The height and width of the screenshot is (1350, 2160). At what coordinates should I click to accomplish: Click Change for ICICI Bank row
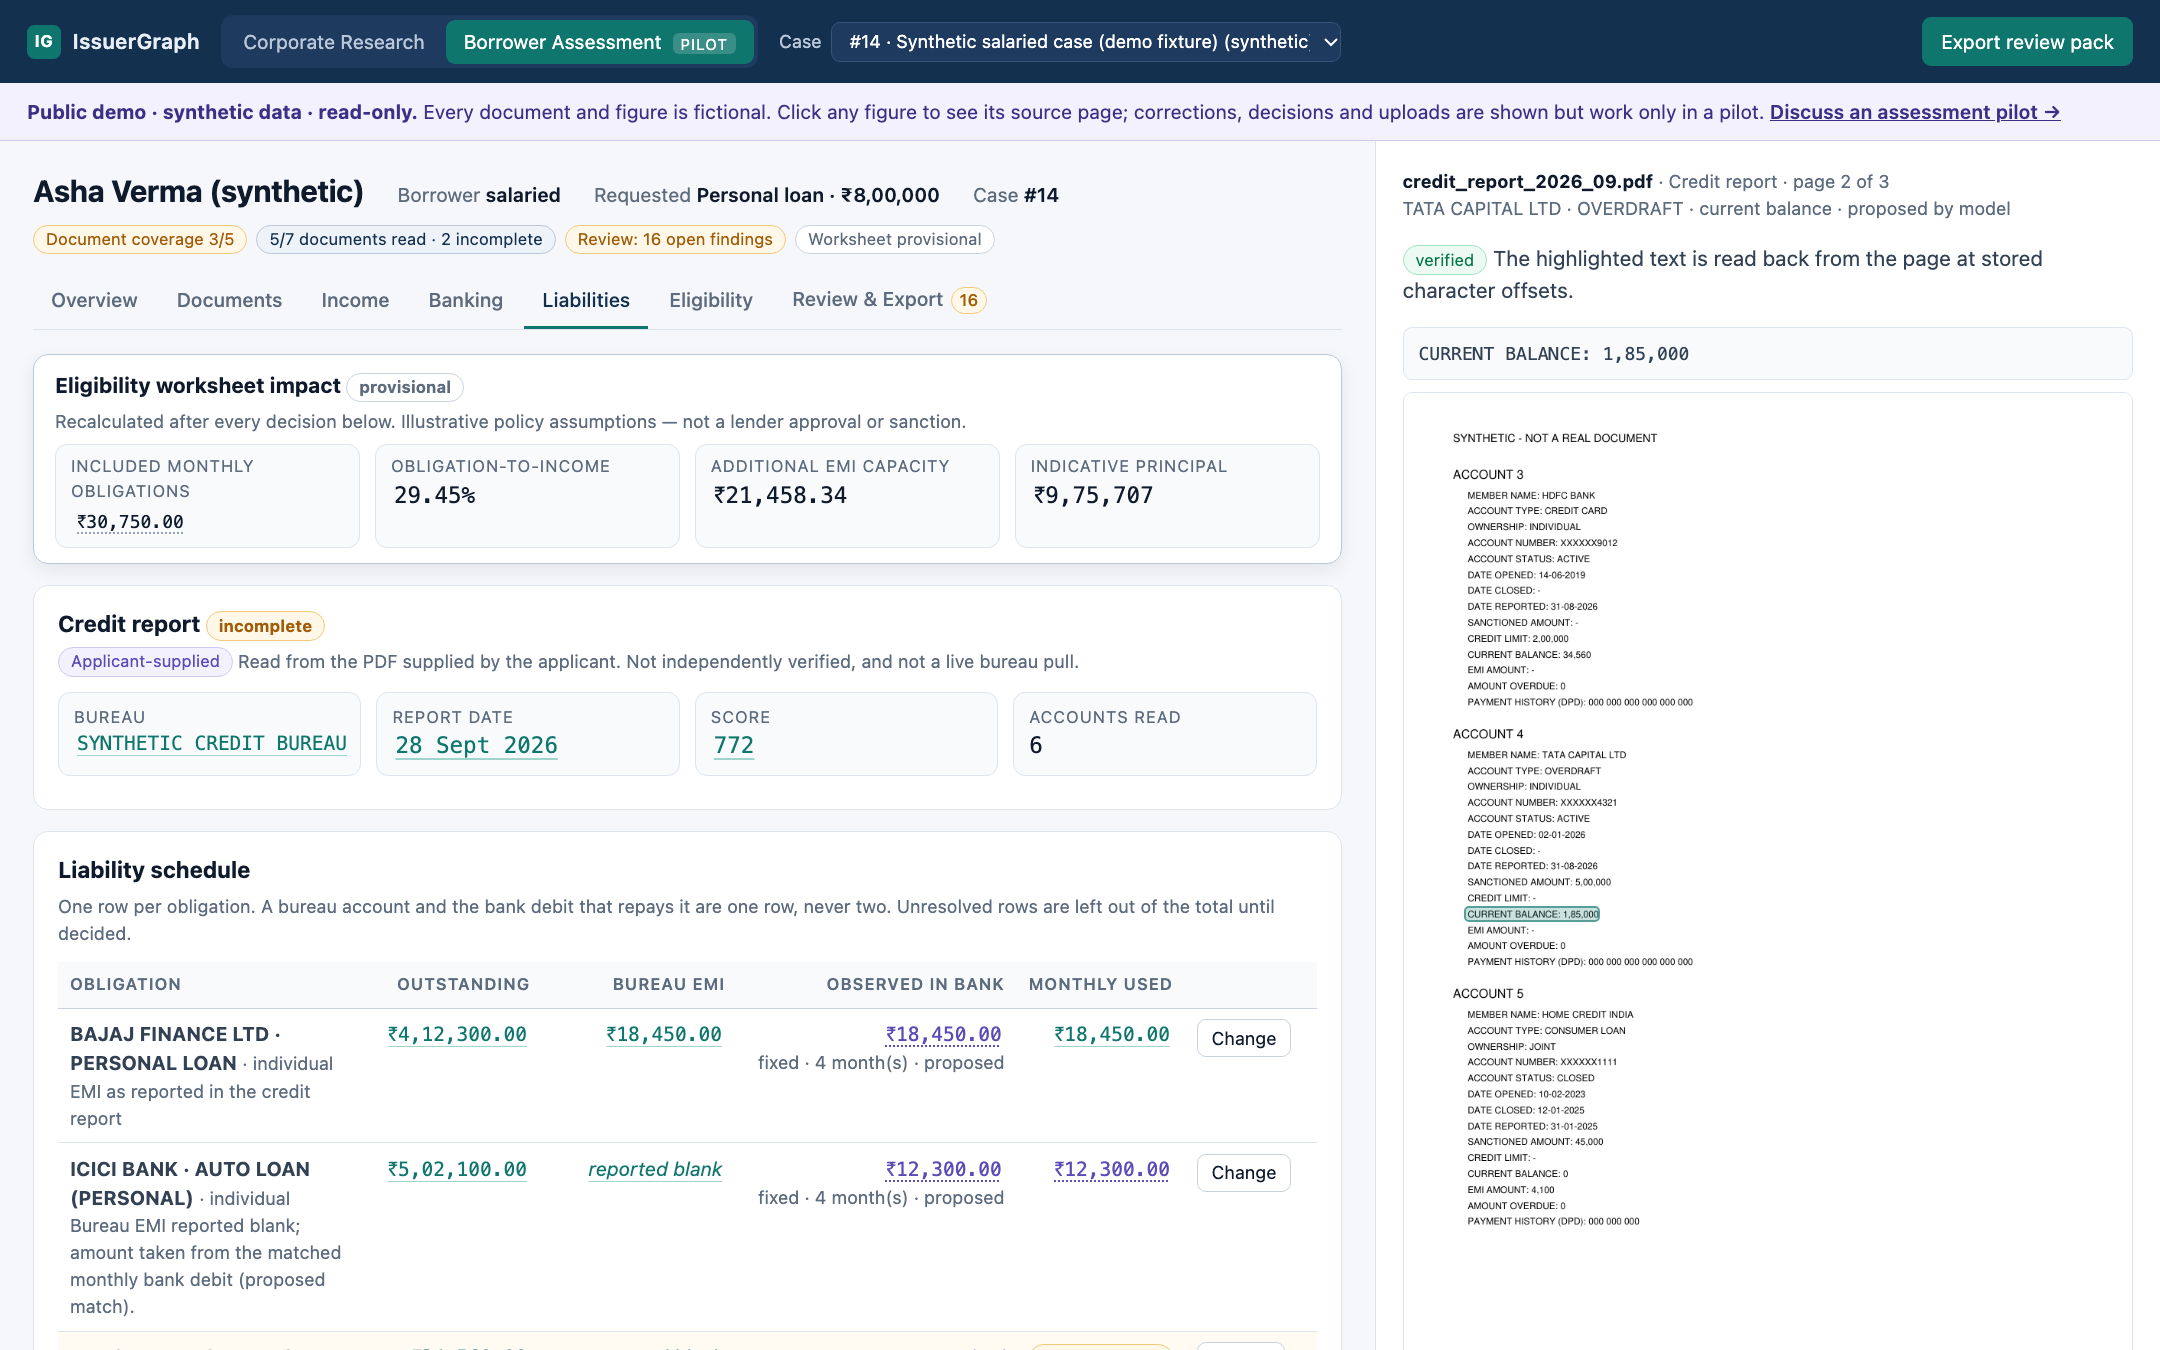point(1243,1173)
